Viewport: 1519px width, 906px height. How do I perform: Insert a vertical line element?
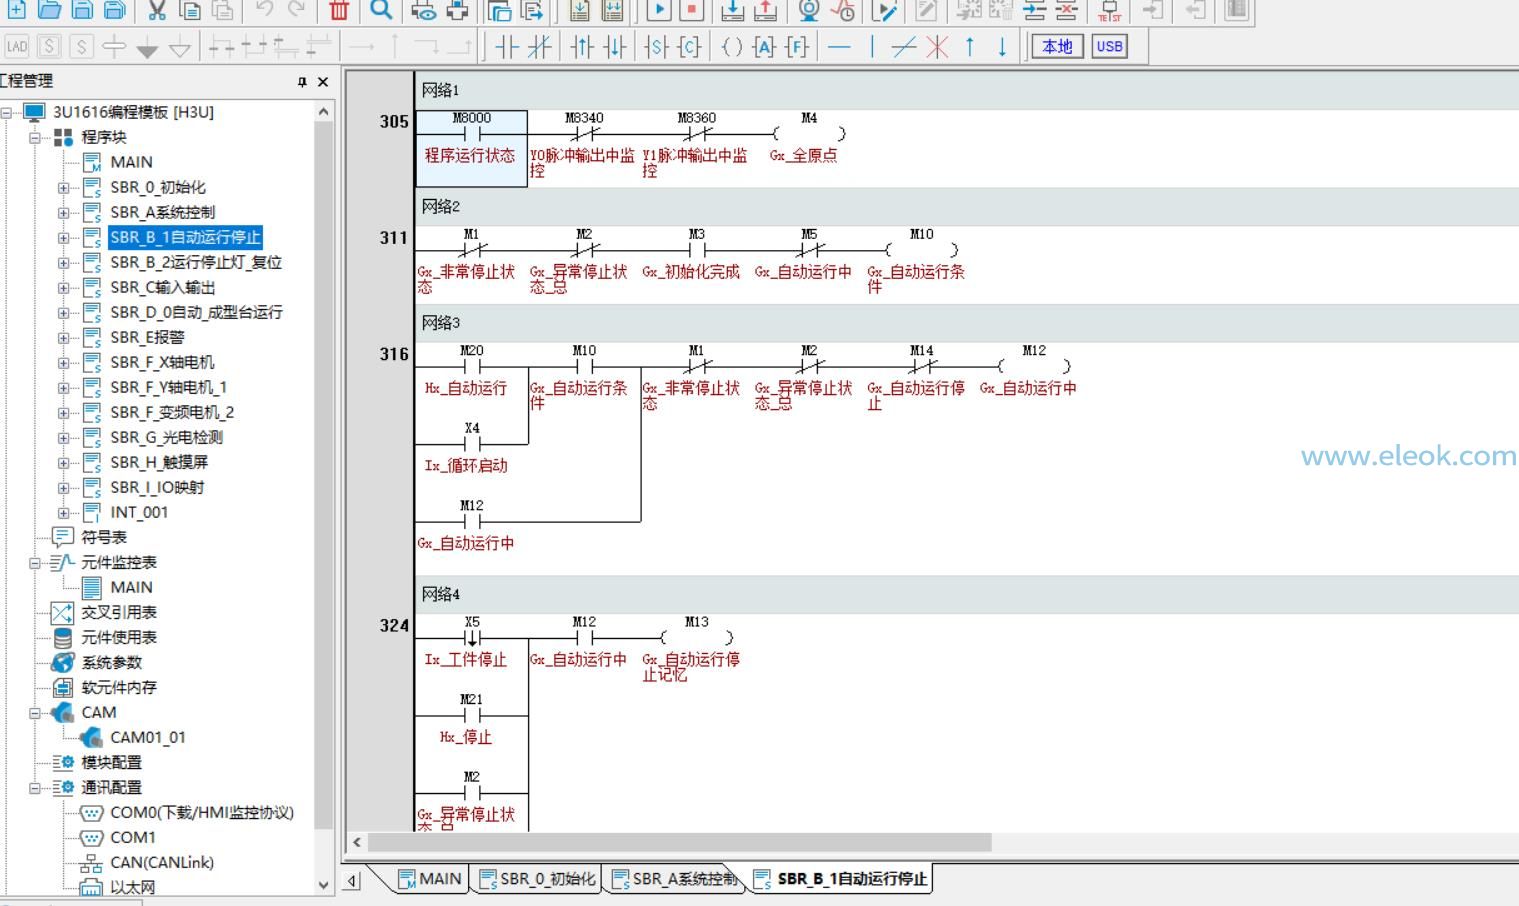pyautogui.click(x=872, y=47)
